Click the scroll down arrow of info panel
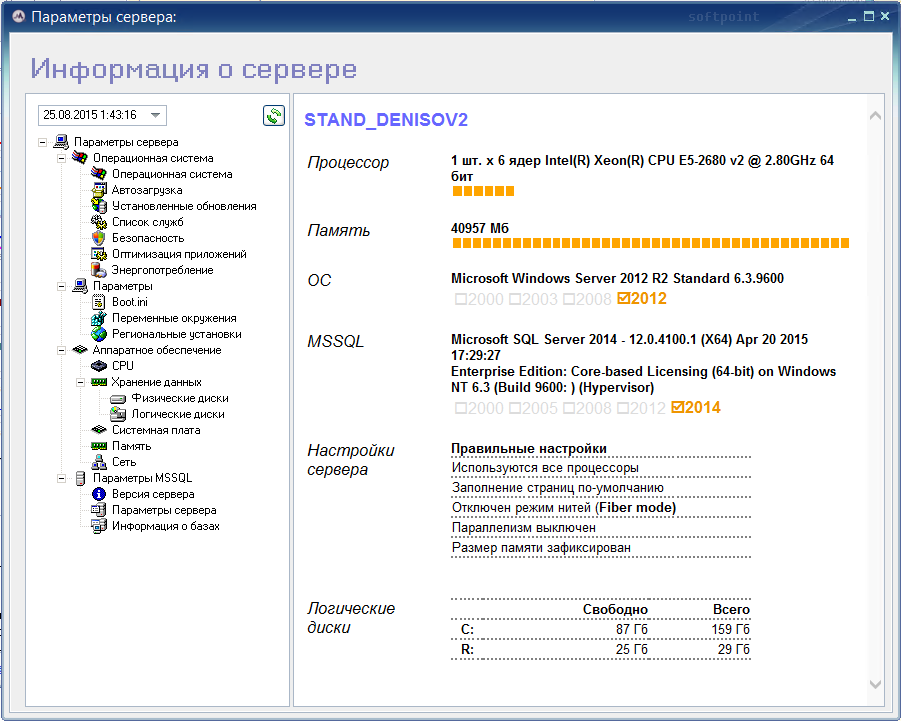The width and height of the screenshot is (901, 721). click(x=875, y=684)
